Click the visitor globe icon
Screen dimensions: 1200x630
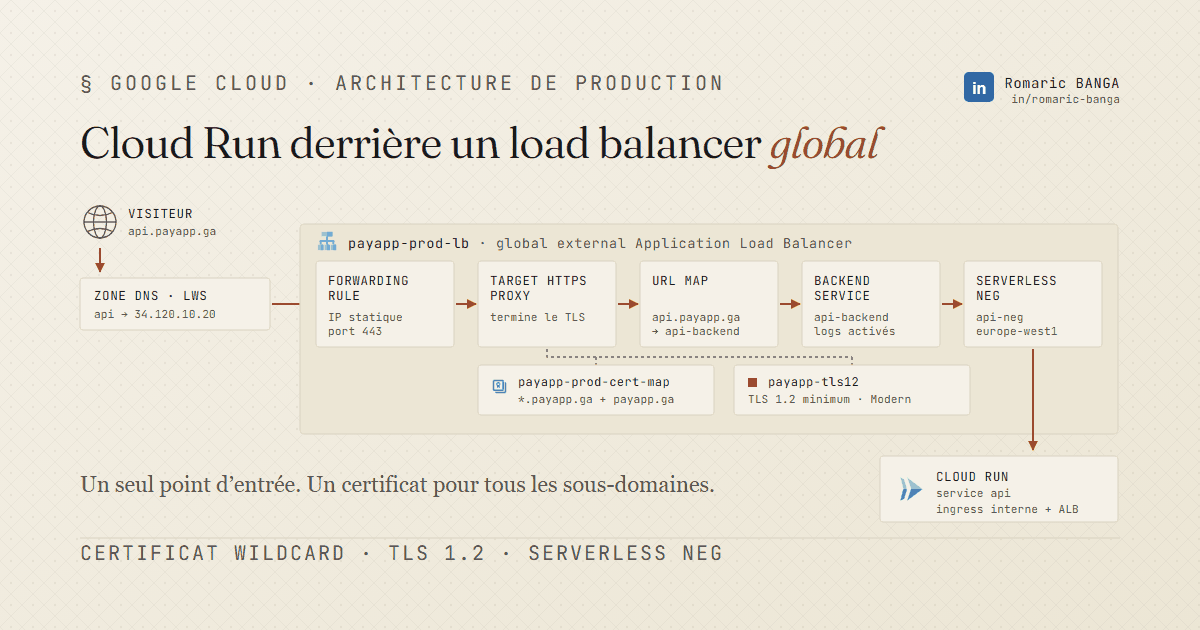click(x=100, y=222)
